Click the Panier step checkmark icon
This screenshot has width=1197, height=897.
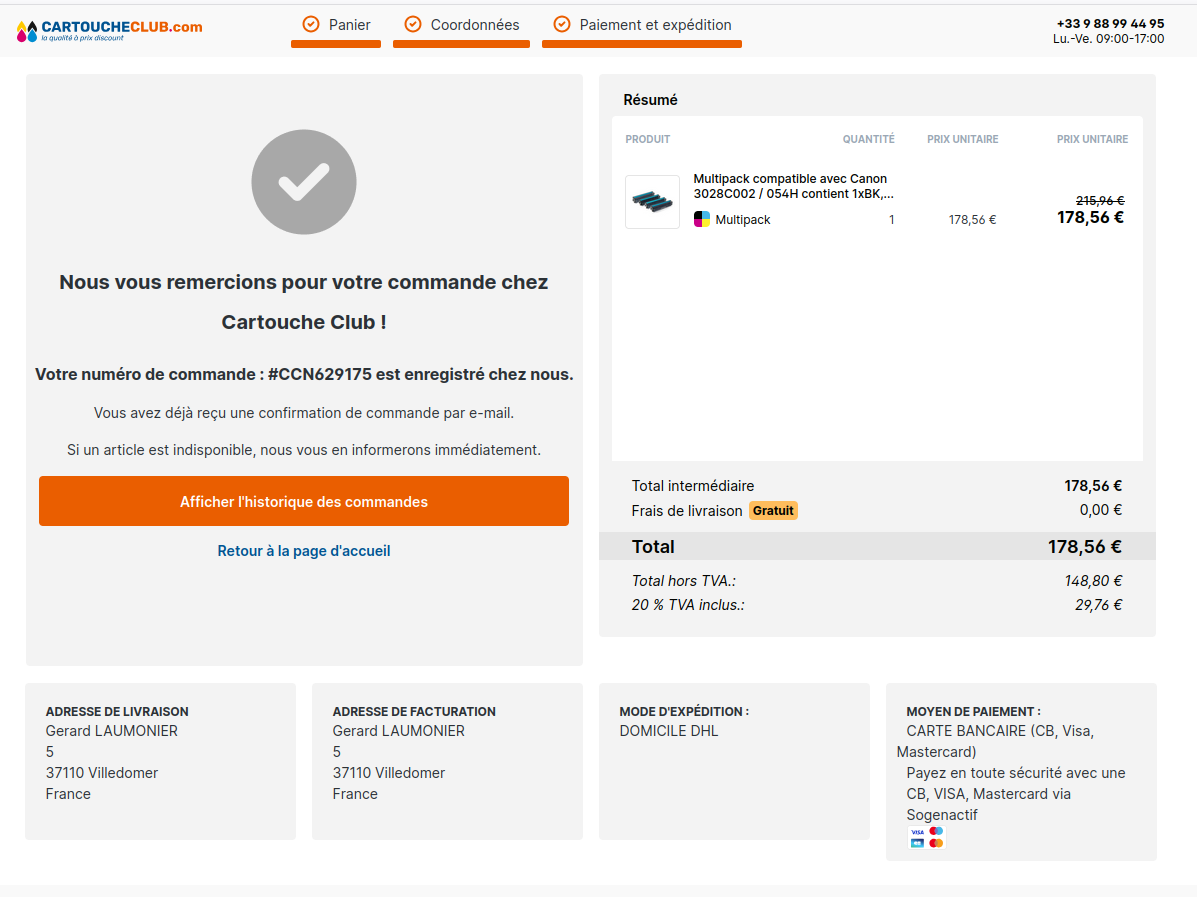pos(311,24)
